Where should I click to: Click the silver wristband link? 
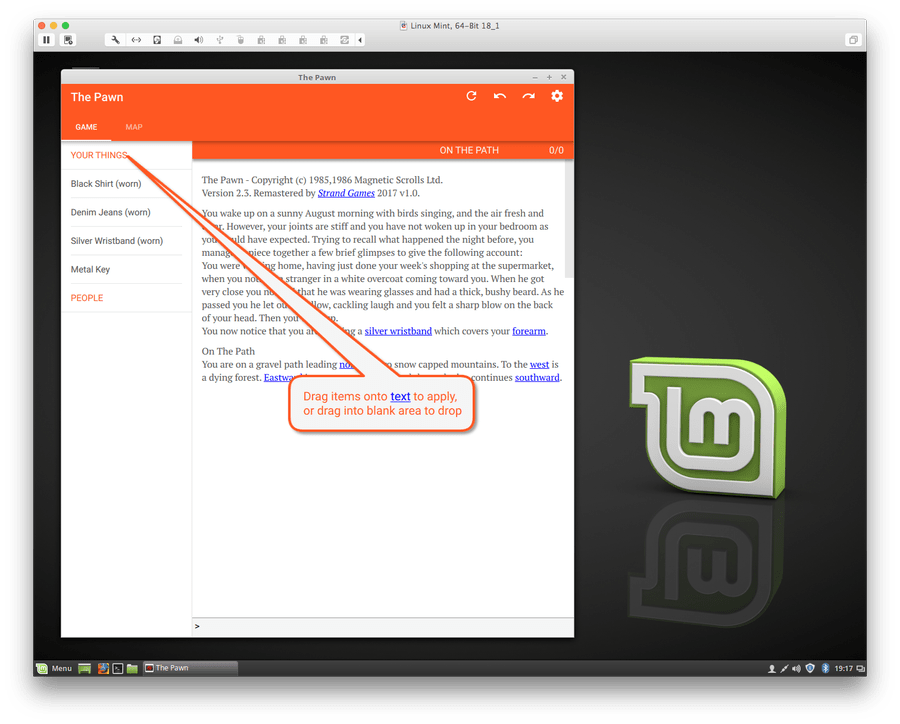point(398,331)
